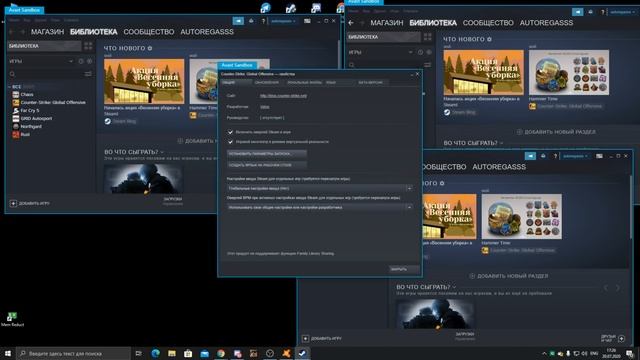
Task: Switch to the ОБНОВЛЕНИЯ tab in properties dialog
Action: click(x=267, y=82)
